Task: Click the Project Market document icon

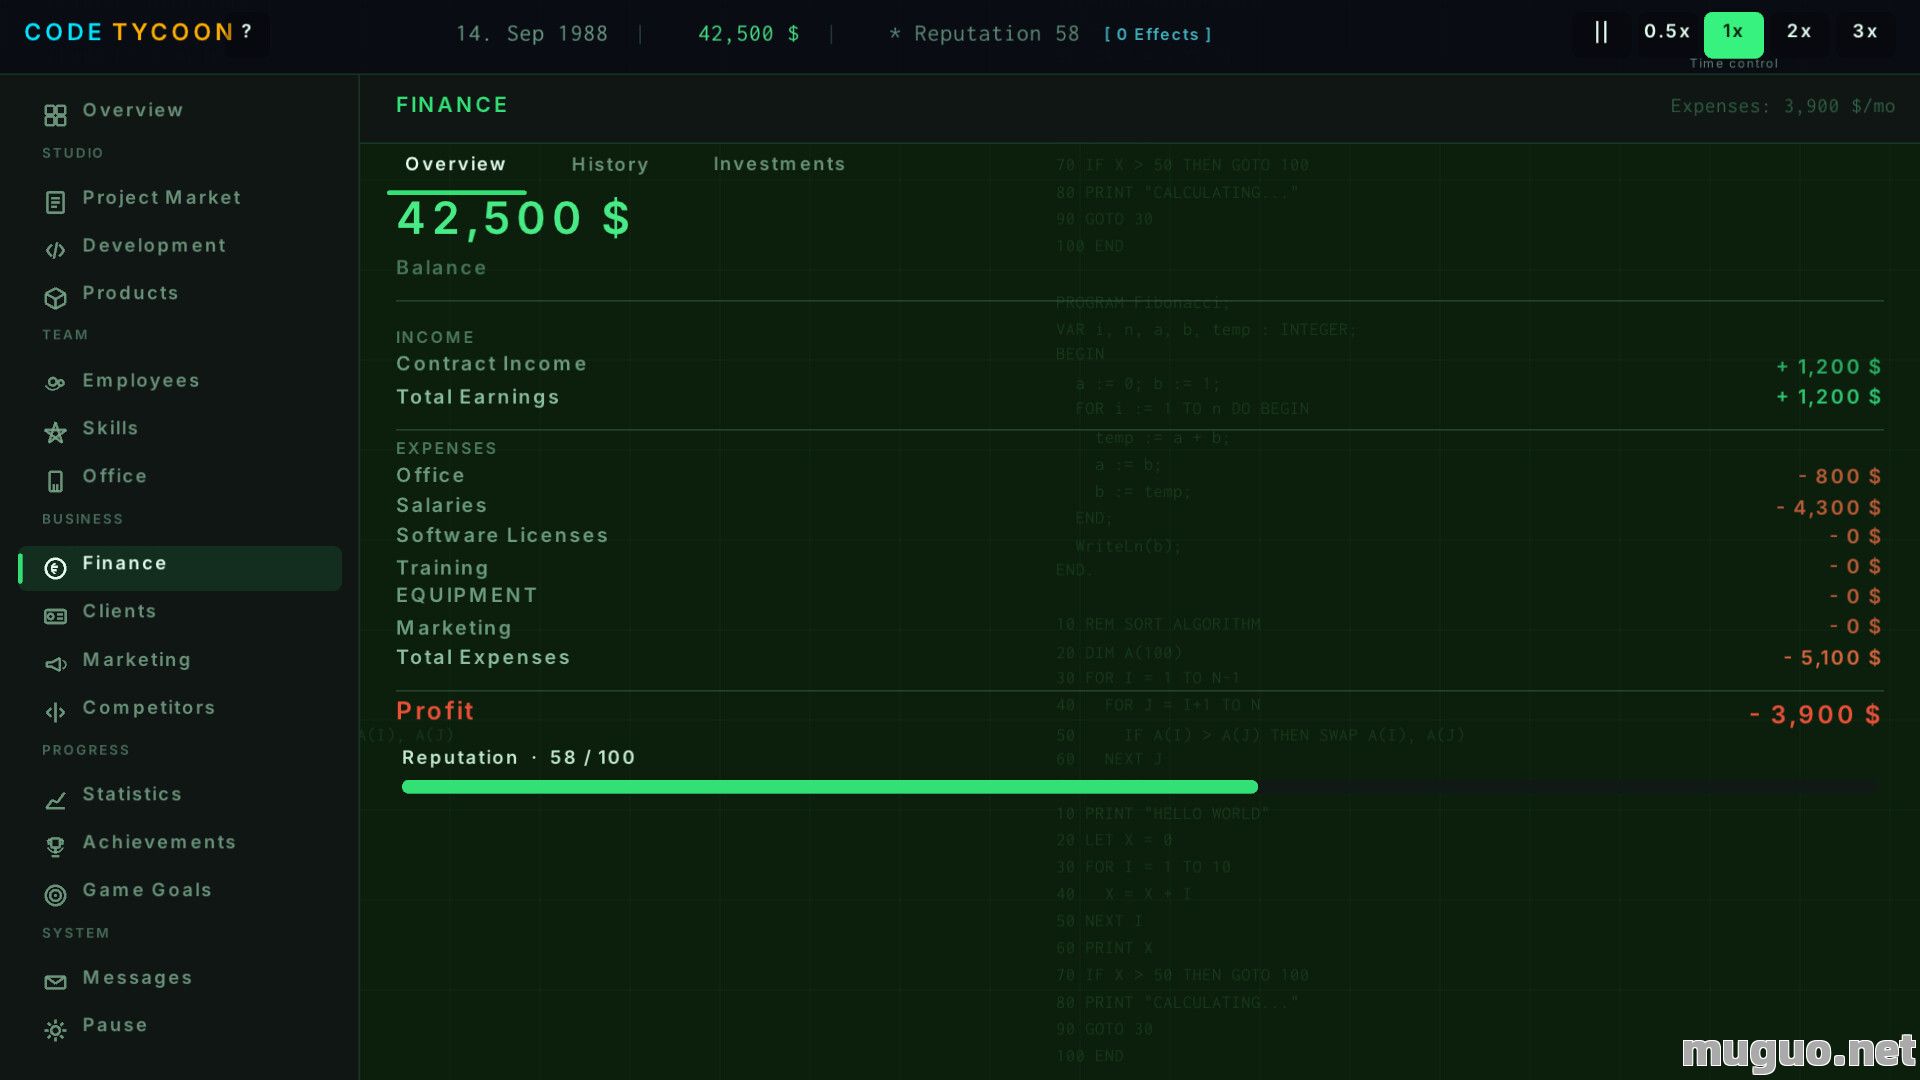Action: point(55,203)
